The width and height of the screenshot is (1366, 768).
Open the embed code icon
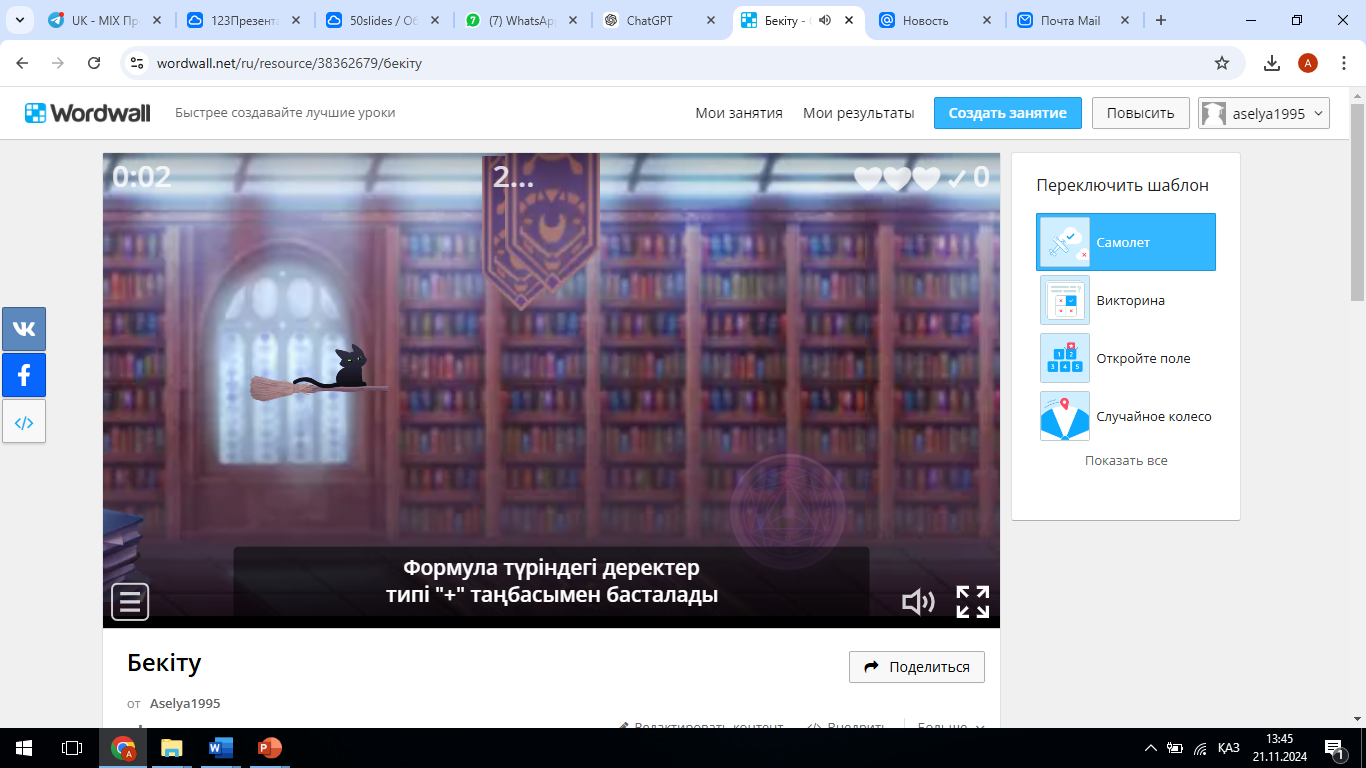coord(24,422)
